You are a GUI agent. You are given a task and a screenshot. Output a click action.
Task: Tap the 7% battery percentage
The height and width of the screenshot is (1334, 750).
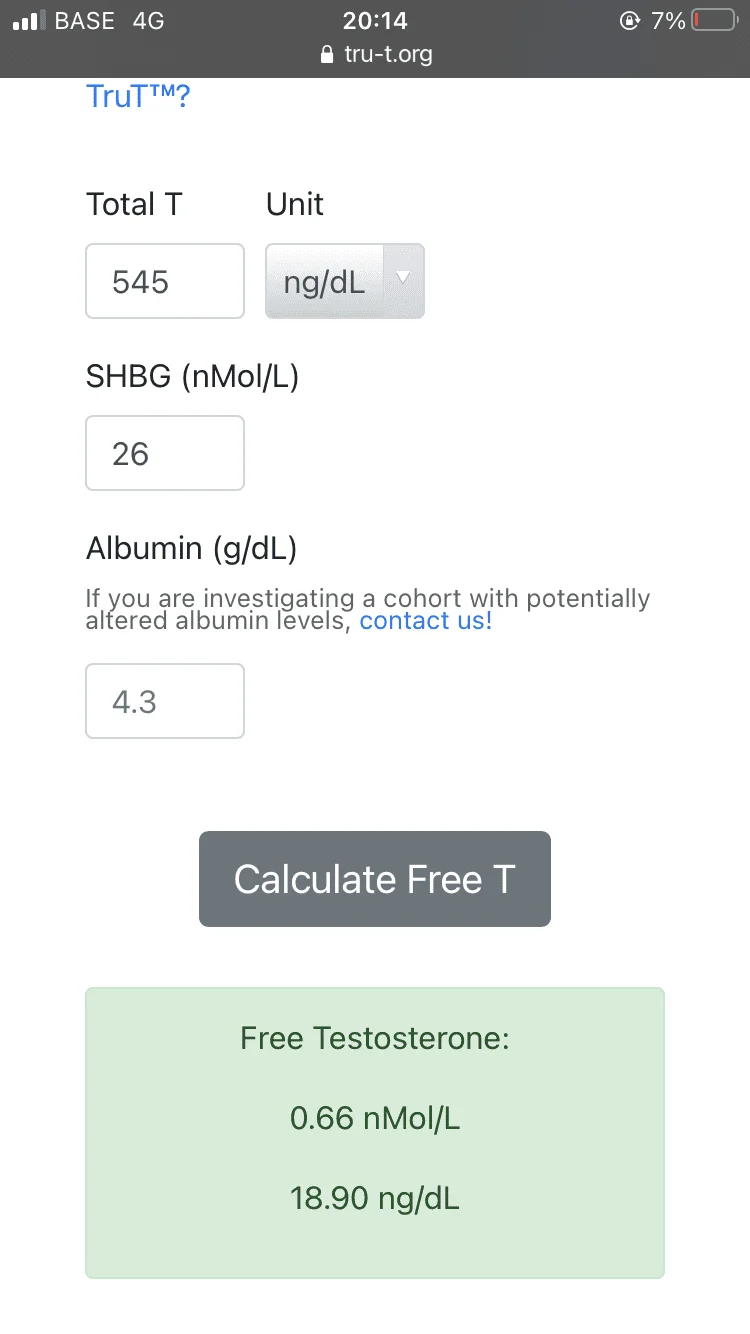click(668, 21)
